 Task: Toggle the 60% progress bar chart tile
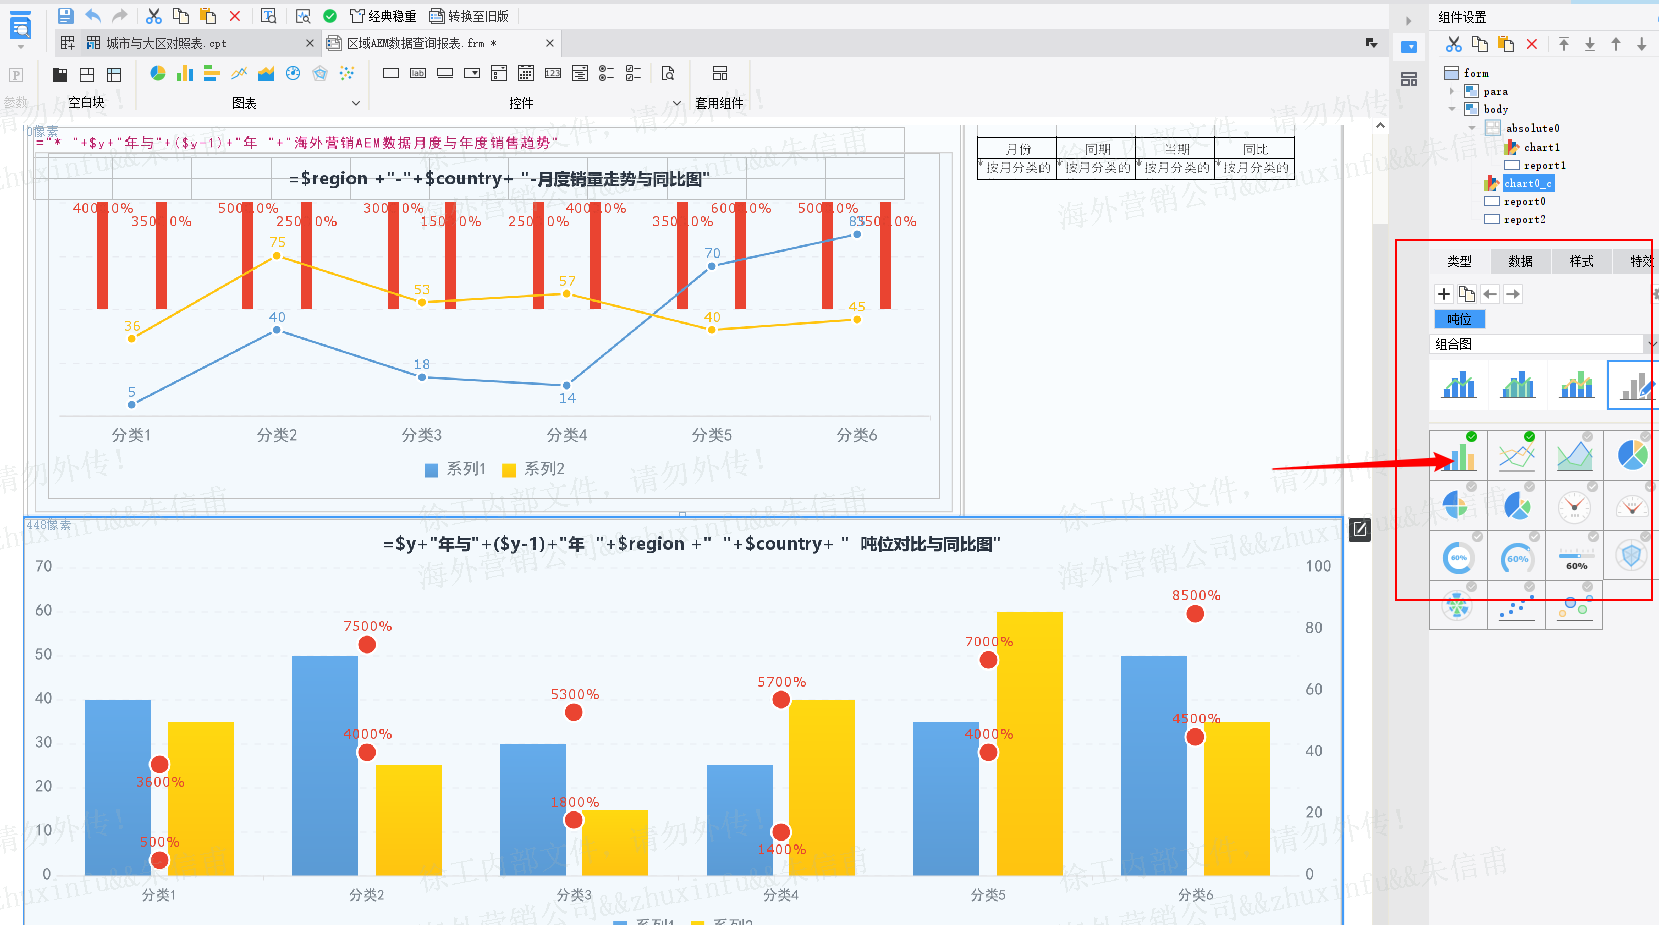click(1574, 556)
